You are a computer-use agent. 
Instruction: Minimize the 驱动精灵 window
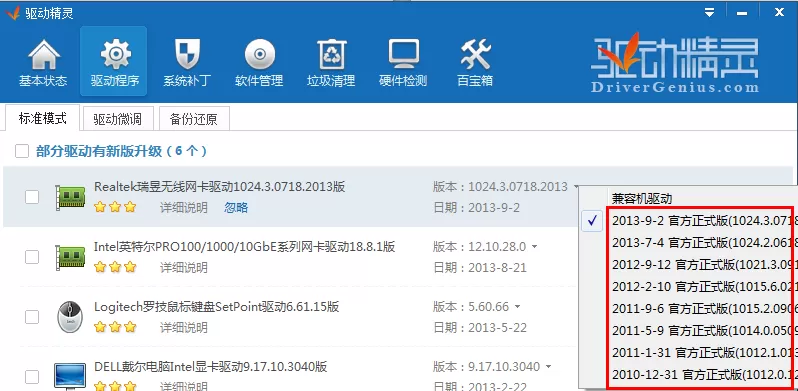pyautogui.click(x=742, y=13)
